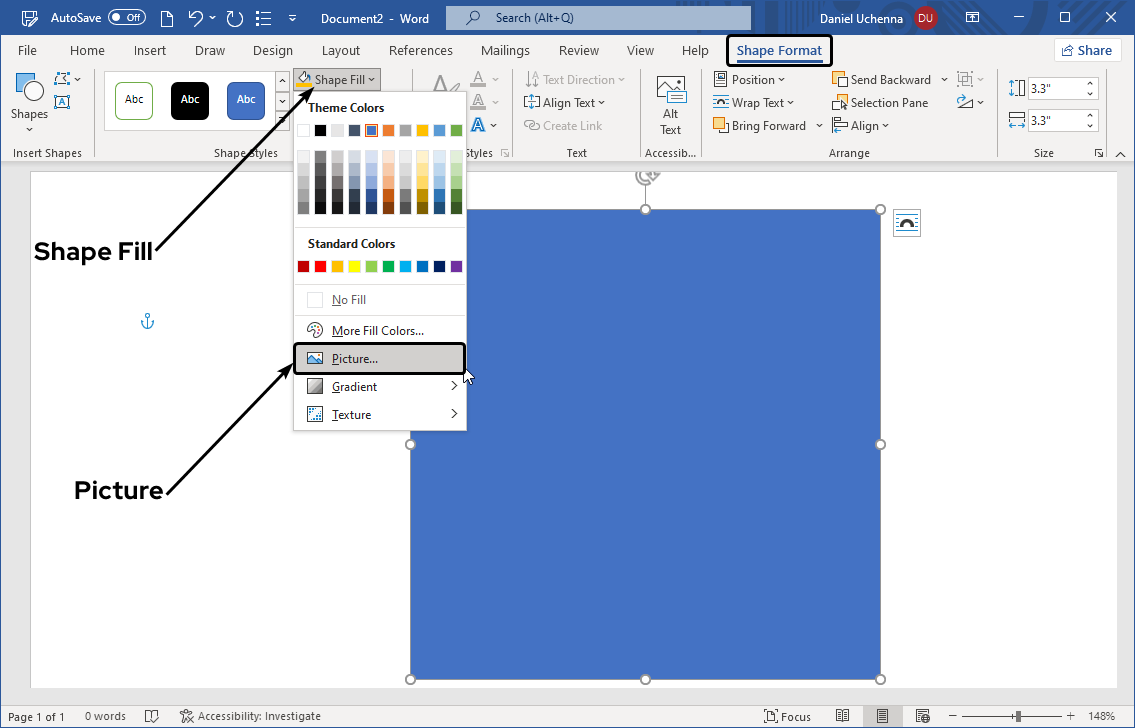Pick the red standard color swatch
This screenshot has width=1135, height=728.
coord(320,267)
